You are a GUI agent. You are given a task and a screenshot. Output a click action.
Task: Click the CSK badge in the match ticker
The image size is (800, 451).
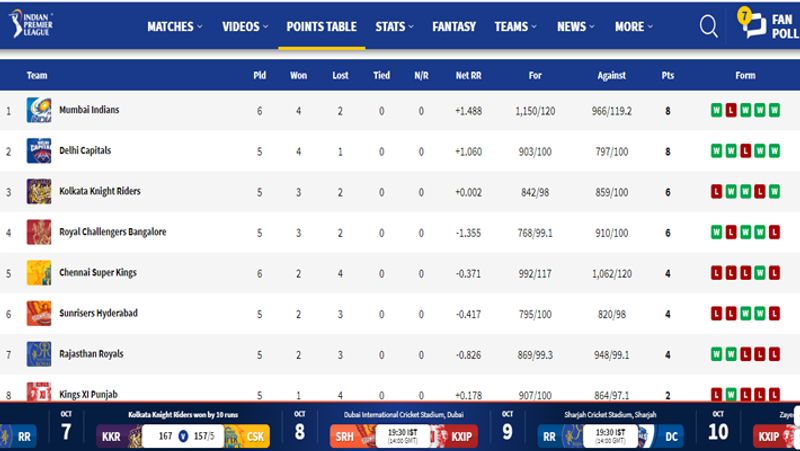[248, 436]
